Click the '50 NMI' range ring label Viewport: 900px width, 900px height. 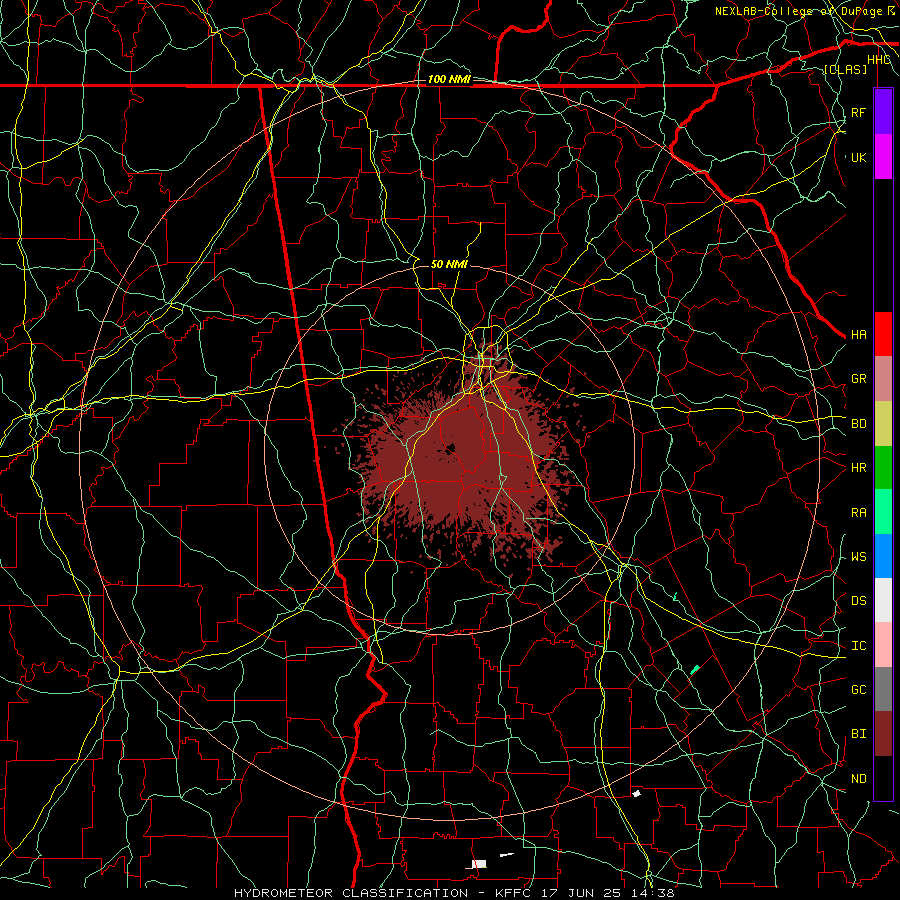pos(449,264)
